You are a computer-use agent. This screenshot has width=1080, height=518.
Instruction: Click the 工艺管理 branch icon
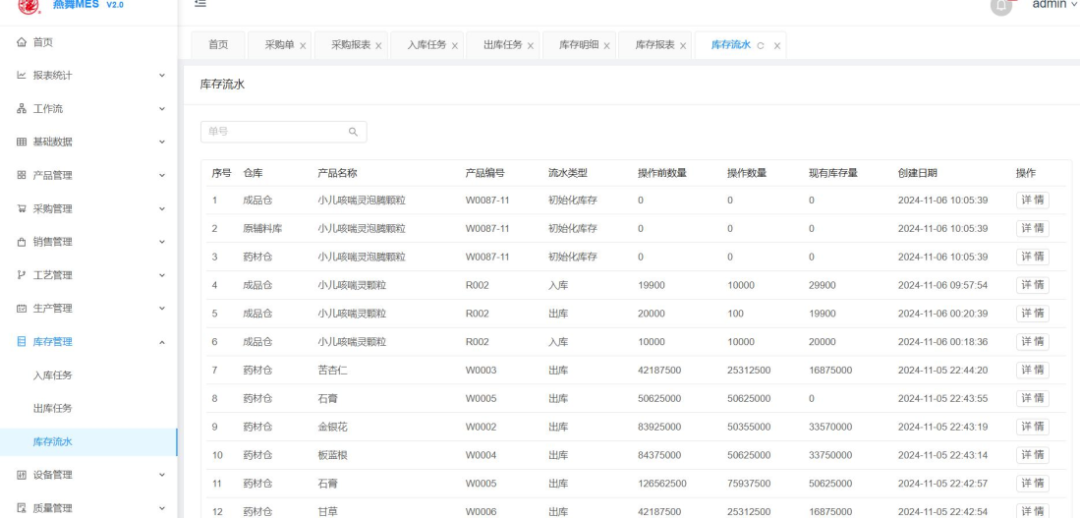(x=21, y=275)
